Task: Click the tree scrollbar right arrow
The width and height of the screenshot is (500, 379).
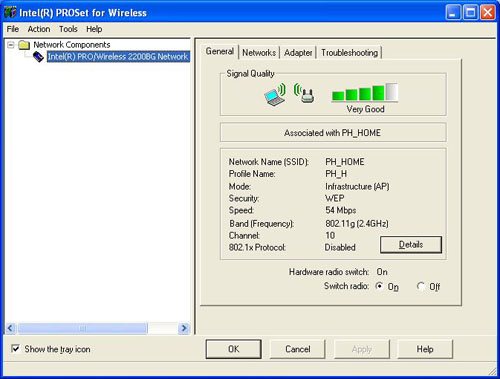Action: click(183, 328)
